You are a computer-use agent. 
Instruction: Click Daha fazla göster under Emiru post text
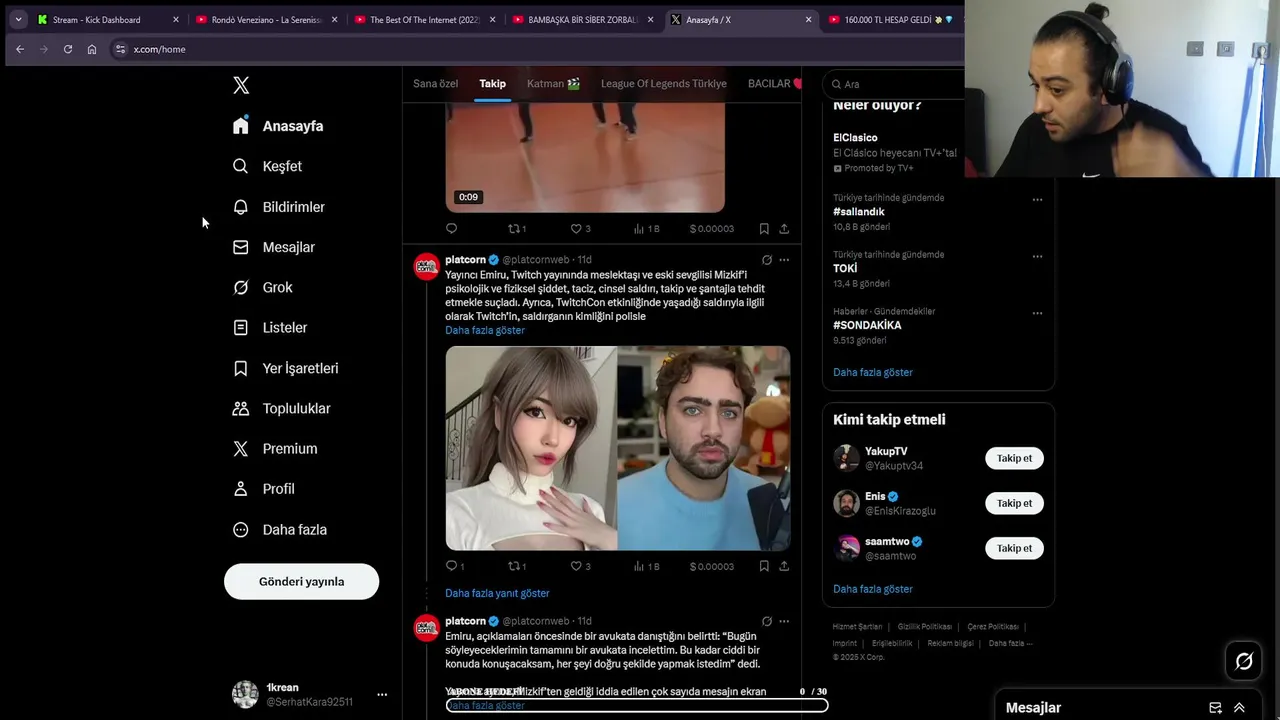[485, 330]
